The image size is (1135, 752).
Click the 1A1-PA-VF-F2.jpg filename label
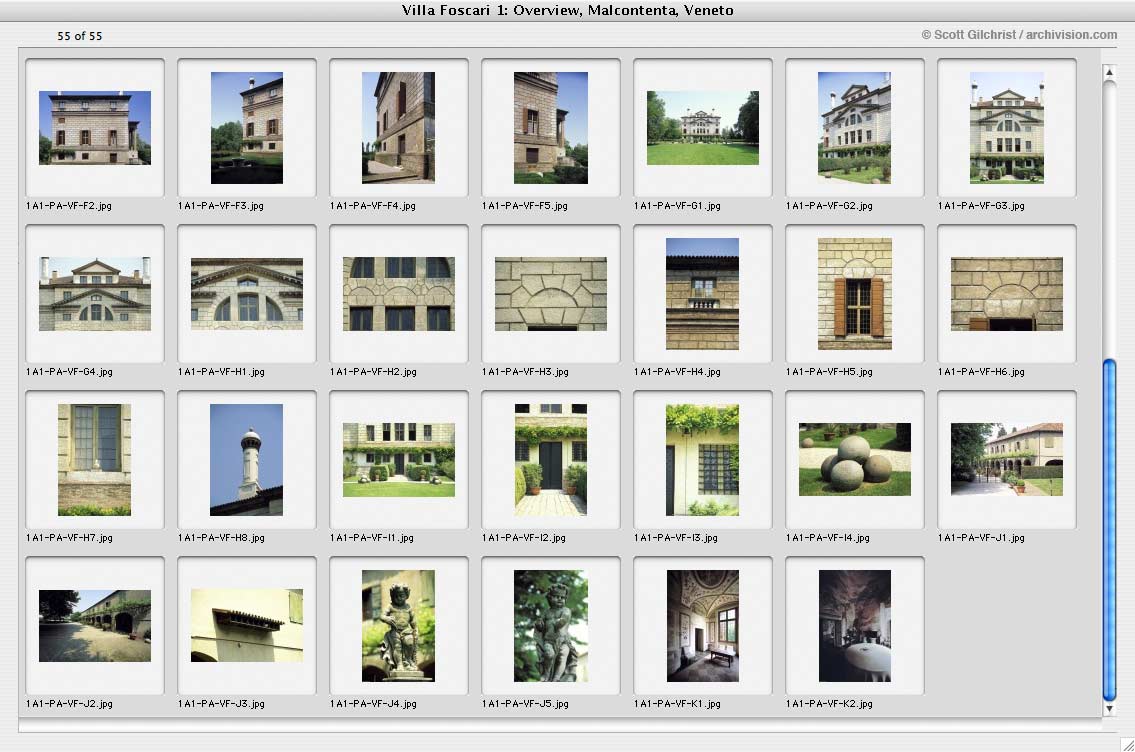pyautogui.click(x=69, y=206)
